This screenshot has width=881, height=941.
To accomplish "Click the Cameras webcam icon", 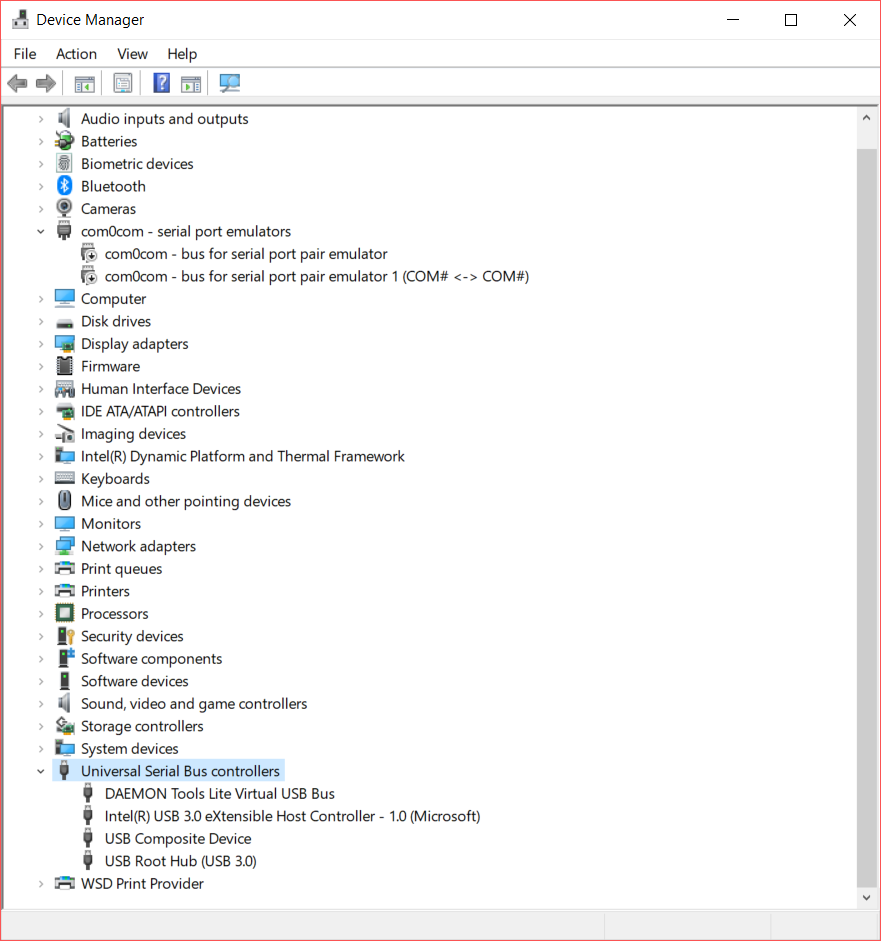I will click(64, 208).
